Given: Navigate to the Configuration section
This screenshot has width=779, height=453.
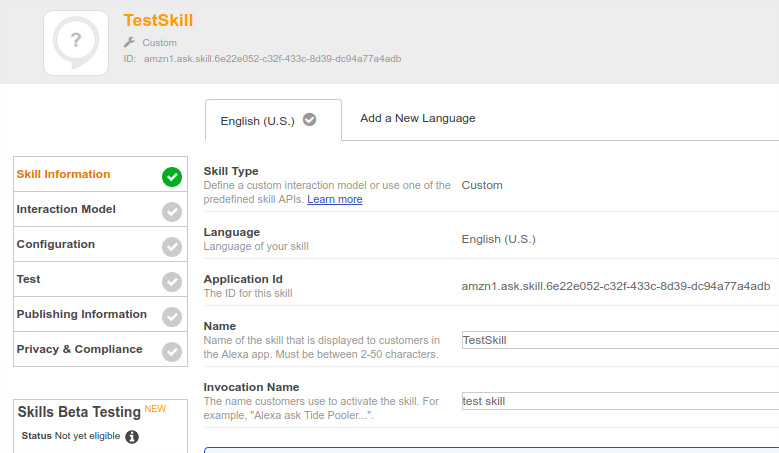Looking at the screenshot, I should (56, 245).
